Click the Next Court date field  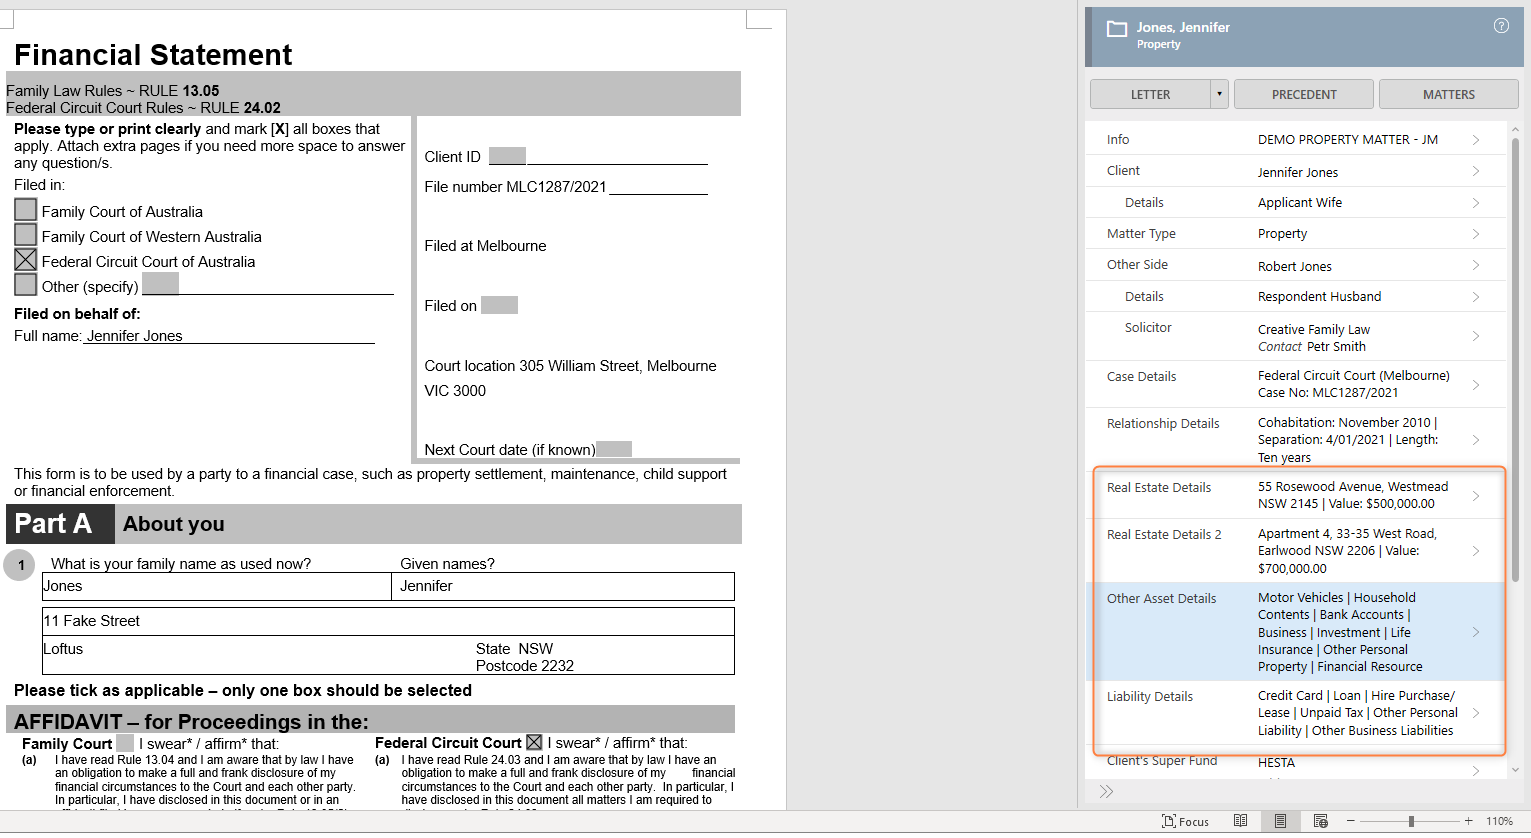tap(614, 449)
